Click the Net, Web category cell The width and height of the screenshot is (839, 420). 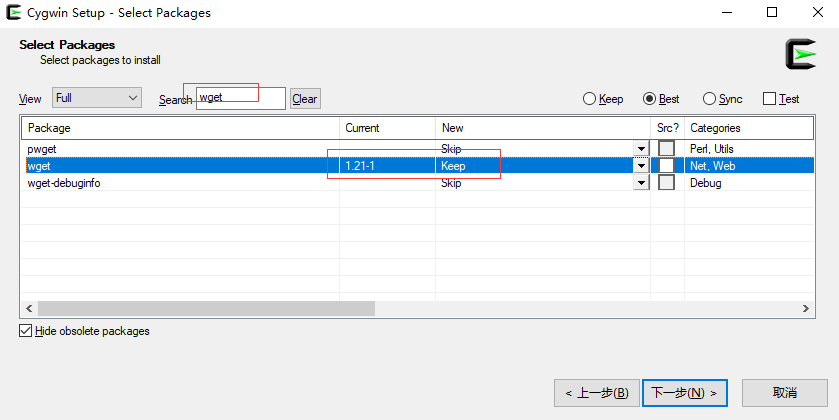coord(713,166)
